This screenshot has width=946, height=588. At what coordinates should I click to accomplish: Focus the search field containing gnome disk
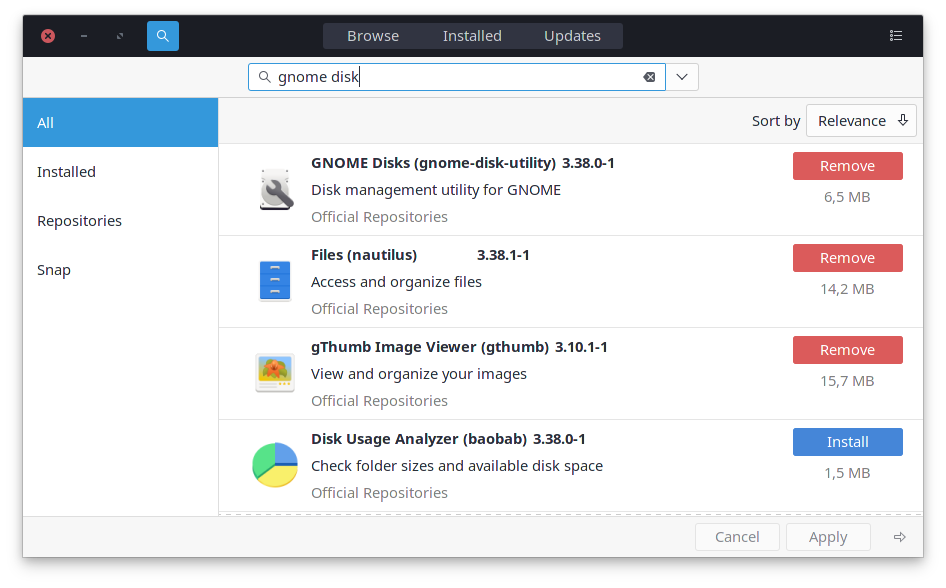(x=457, y=77)
